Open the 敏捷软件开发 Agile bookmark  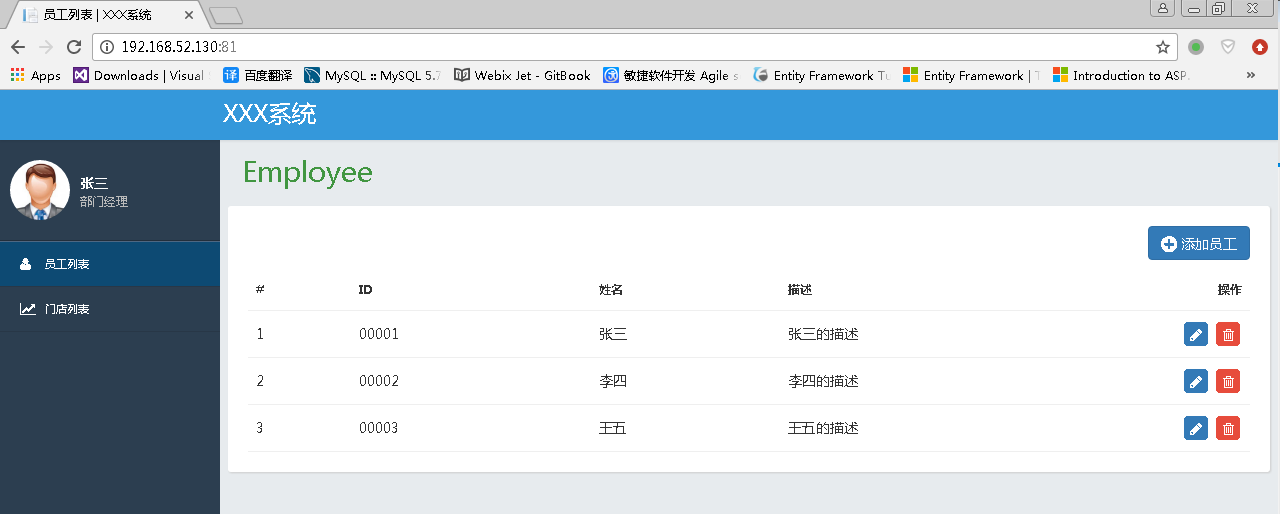click(671, 75)
